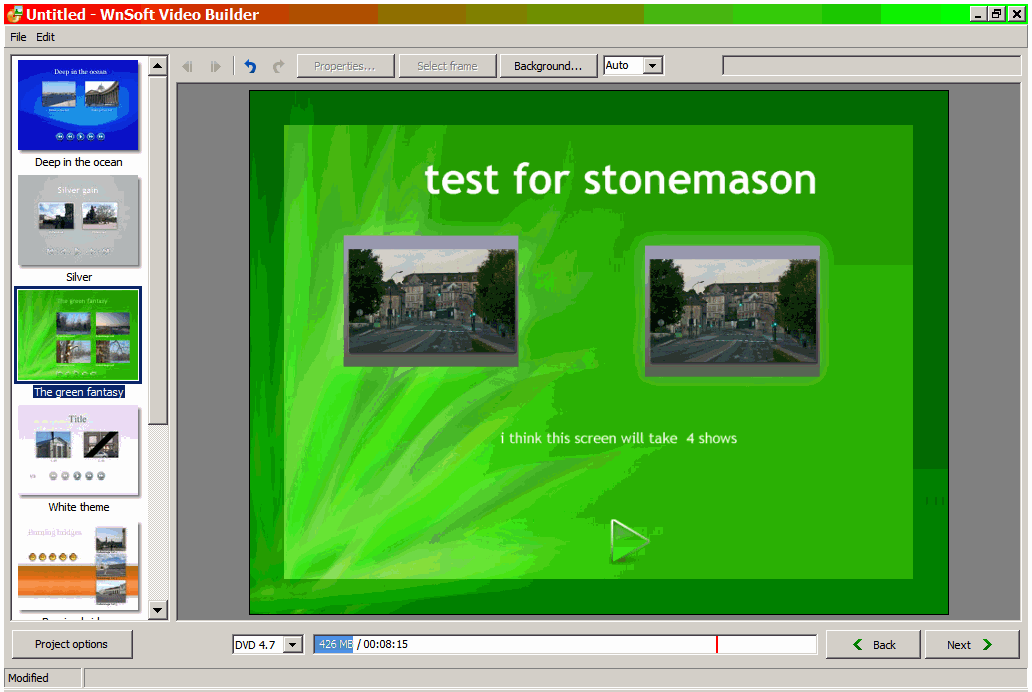Click the 426 MB size readout

pos(334,644)
